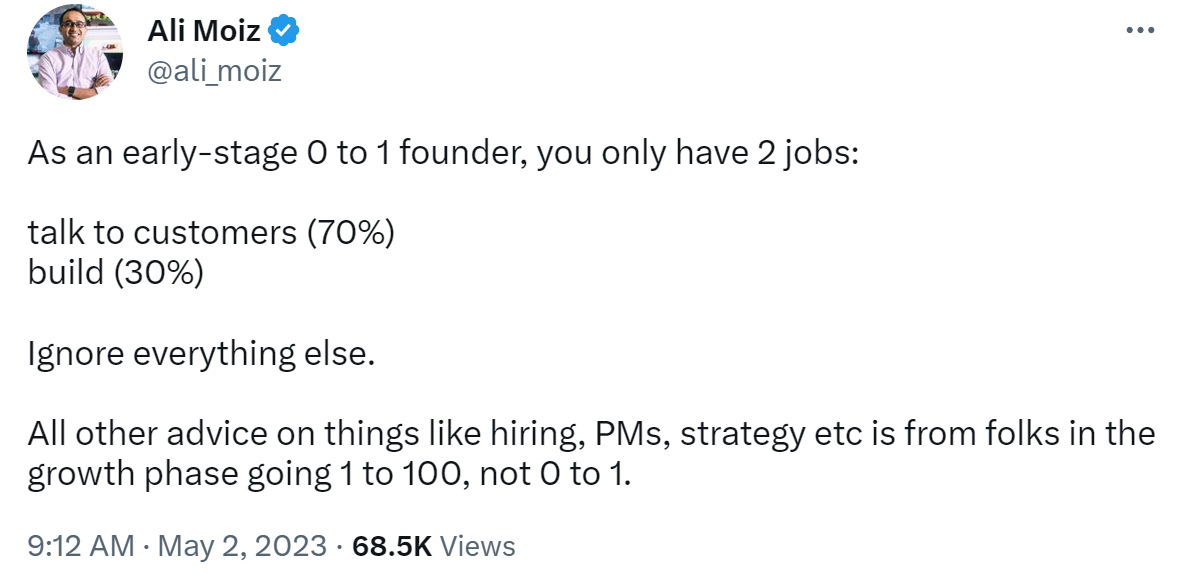Click the tweet's first line about early-stage founders
Screen dimensions: 1178x578
(x=443, y=154)
